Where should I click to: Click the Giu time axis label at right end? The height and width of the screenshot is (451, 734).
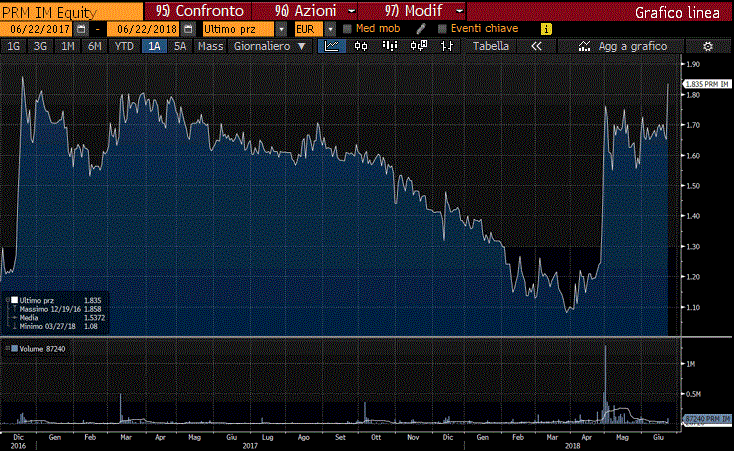click(658, 437)
